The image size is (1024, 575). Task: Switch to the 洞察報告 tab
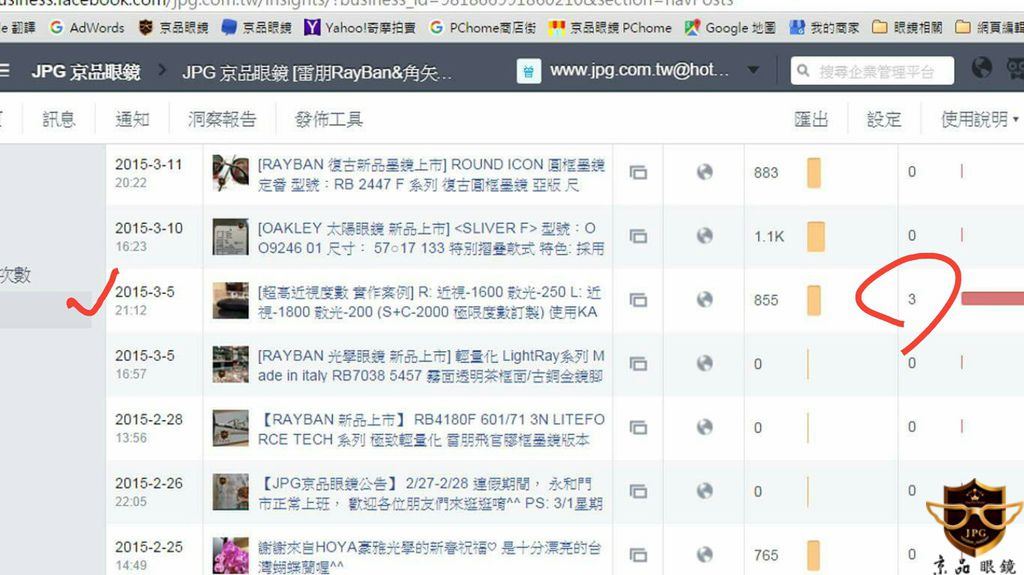pyautogui.click(x=222, y=119)
